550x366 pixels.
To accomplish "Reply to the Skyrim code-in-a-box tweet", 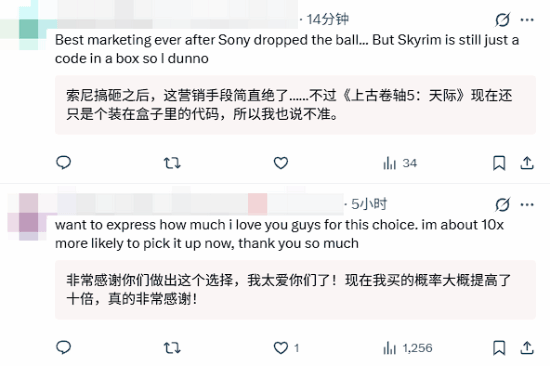I will [63, 163].
